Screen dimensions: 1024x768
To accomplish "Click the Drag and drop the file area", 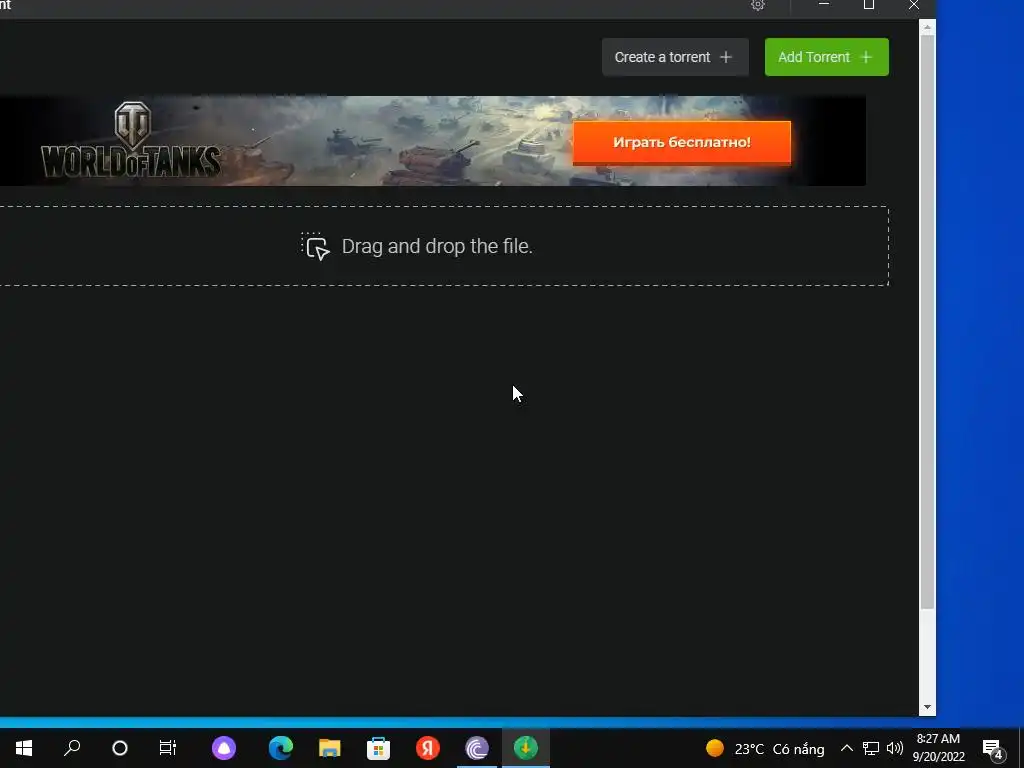I will 444,246.
